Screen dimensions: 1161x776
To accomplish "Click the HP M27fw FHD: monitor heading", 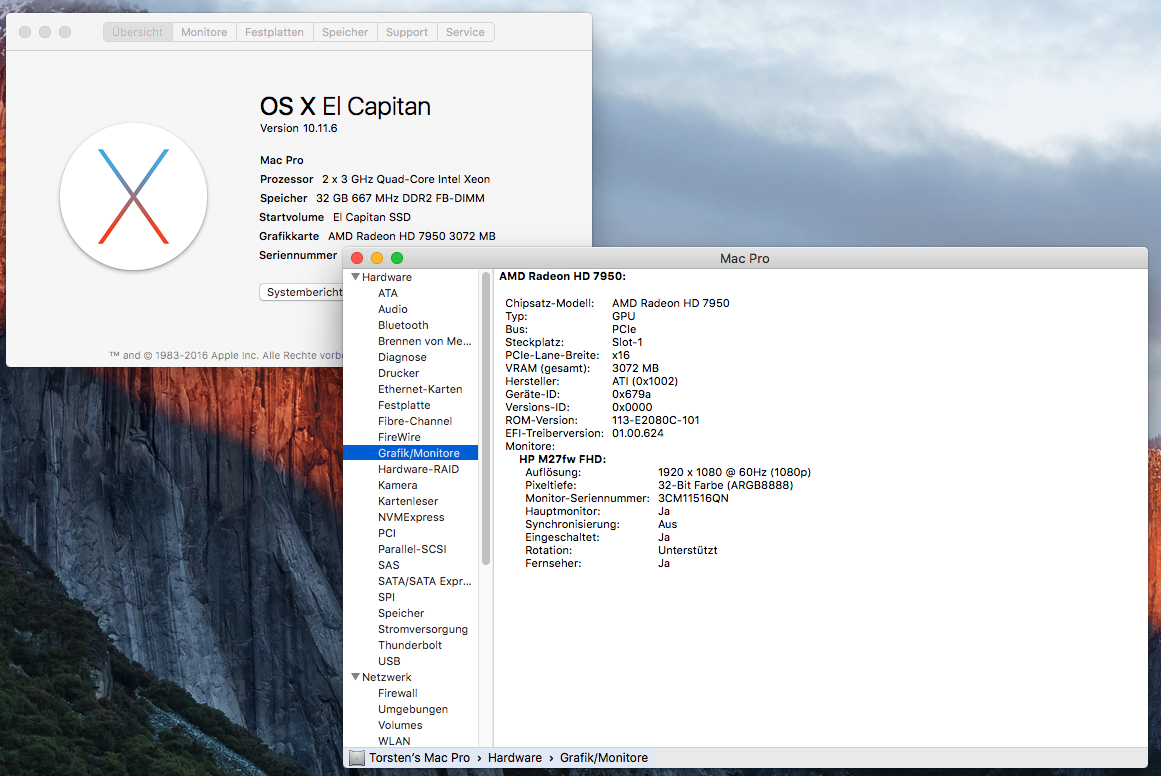I will pyautogui.click(x=562, y=459).
